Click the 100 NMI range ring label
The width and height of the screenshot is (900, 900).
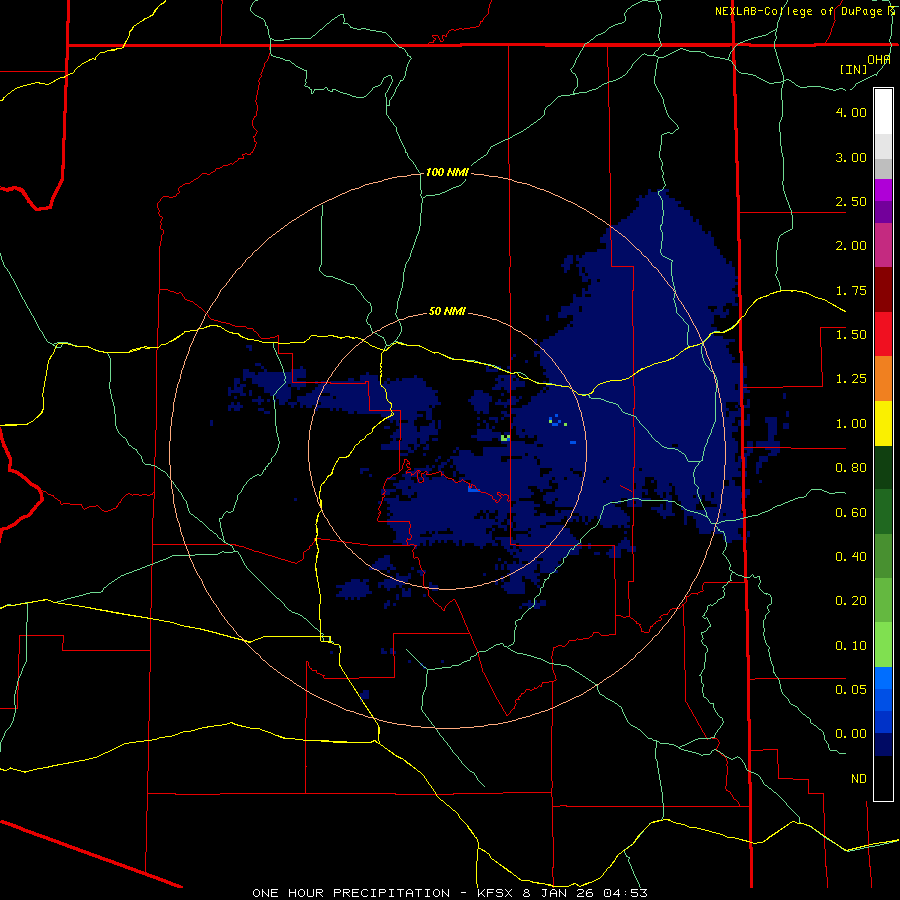pos(447,172)
